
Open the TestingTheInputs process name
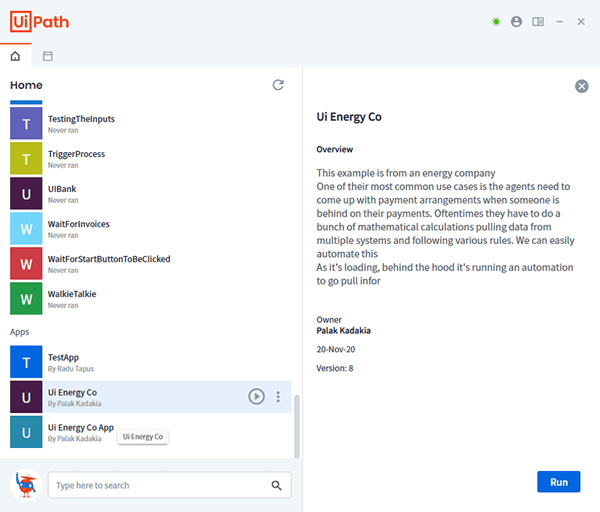(x=81, y=119)
